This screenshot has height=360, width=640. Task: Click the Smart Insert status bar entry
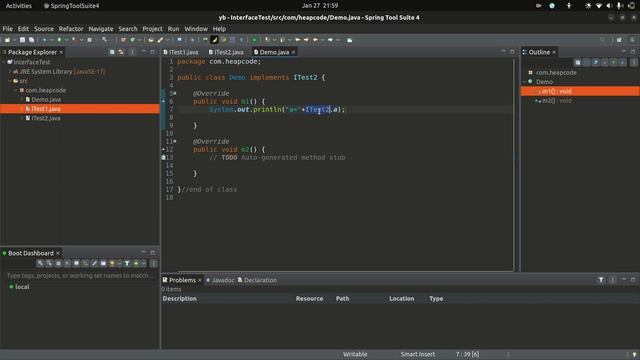[418, 354]
